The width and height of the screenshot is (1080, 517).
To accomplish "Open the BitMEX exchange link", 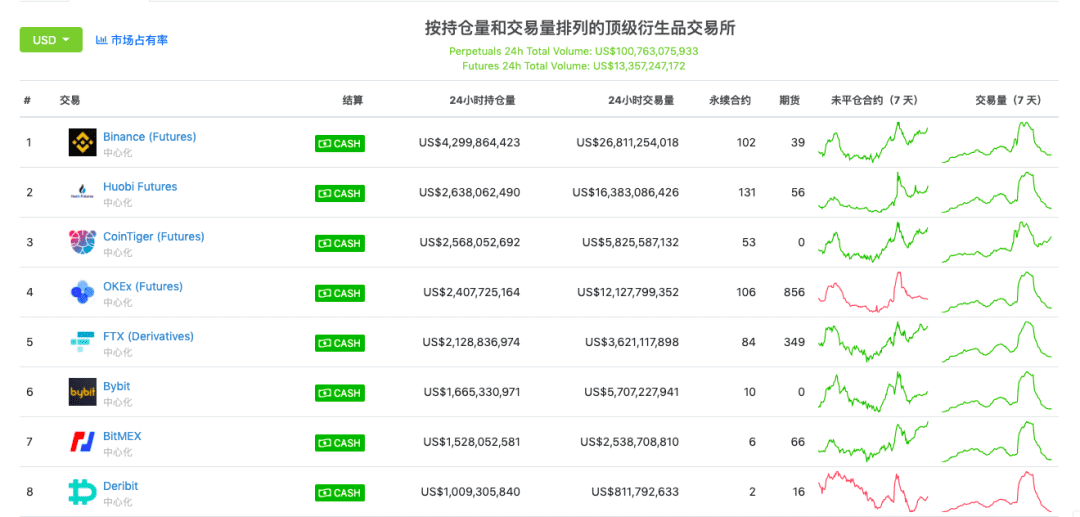I will pos(122,436).
